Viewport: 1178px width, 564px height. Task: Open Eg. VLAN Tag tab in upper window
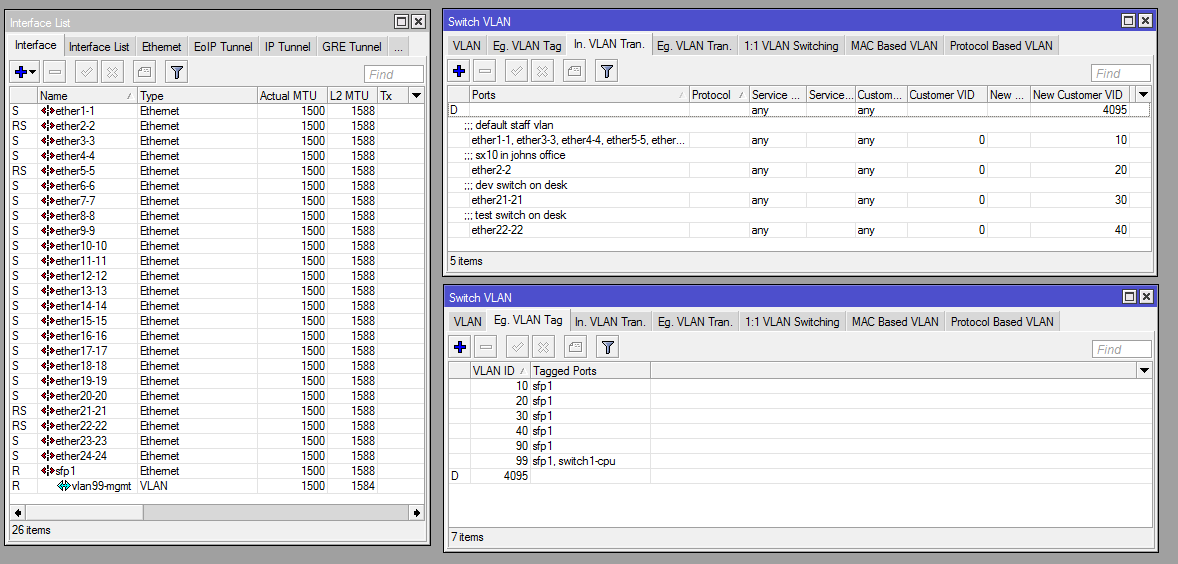pyautogui.click(x=527, y=46)
